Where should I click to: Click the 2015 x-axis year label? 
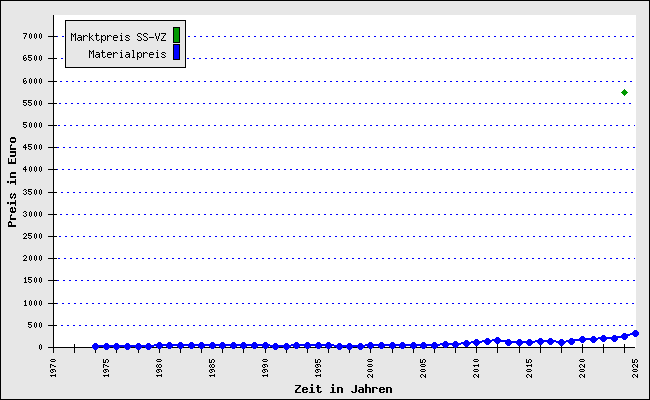(529, 368)
